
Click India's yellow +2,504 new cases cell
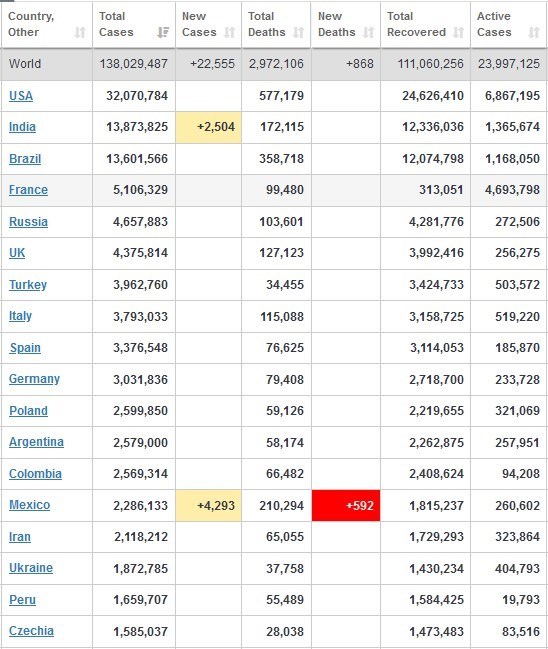click(209, 127)
